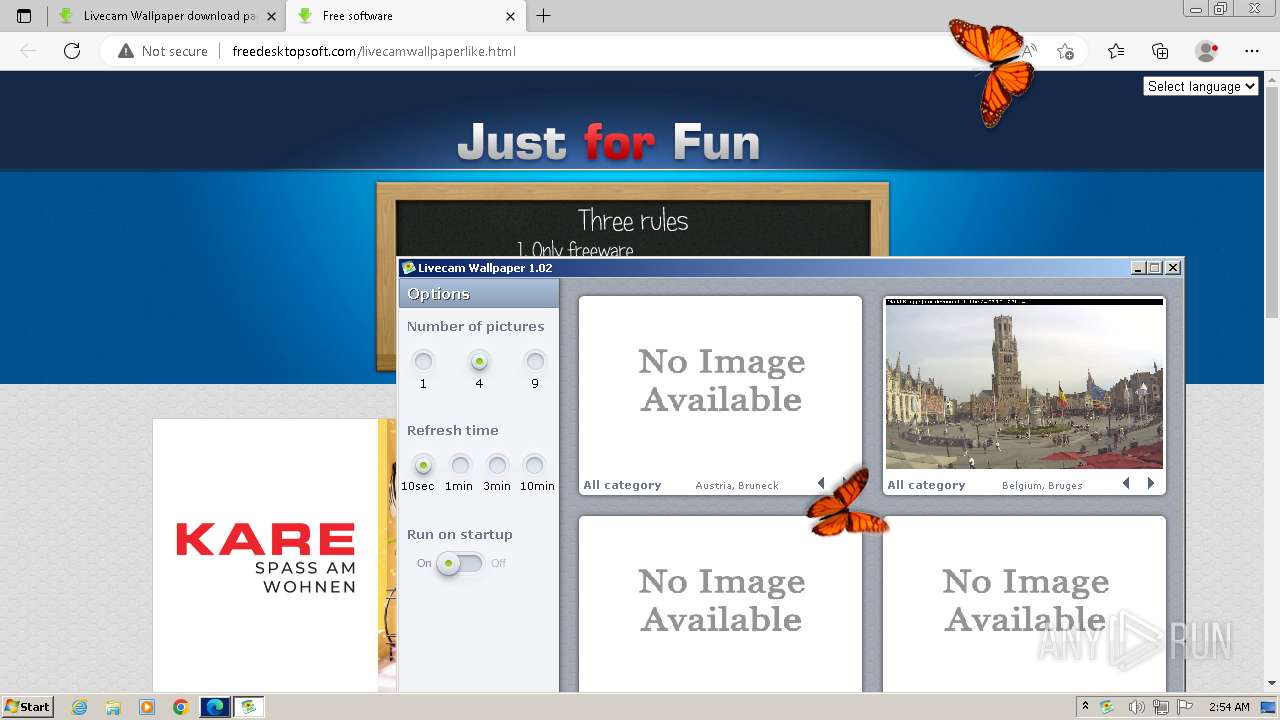
Task: Open Edge settings and more menu
Action: [x=1252, y=51]
